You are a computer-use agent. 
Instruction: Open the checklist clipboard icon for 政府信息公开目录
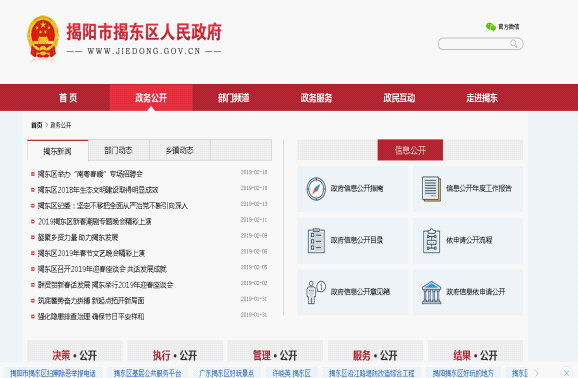316,240
